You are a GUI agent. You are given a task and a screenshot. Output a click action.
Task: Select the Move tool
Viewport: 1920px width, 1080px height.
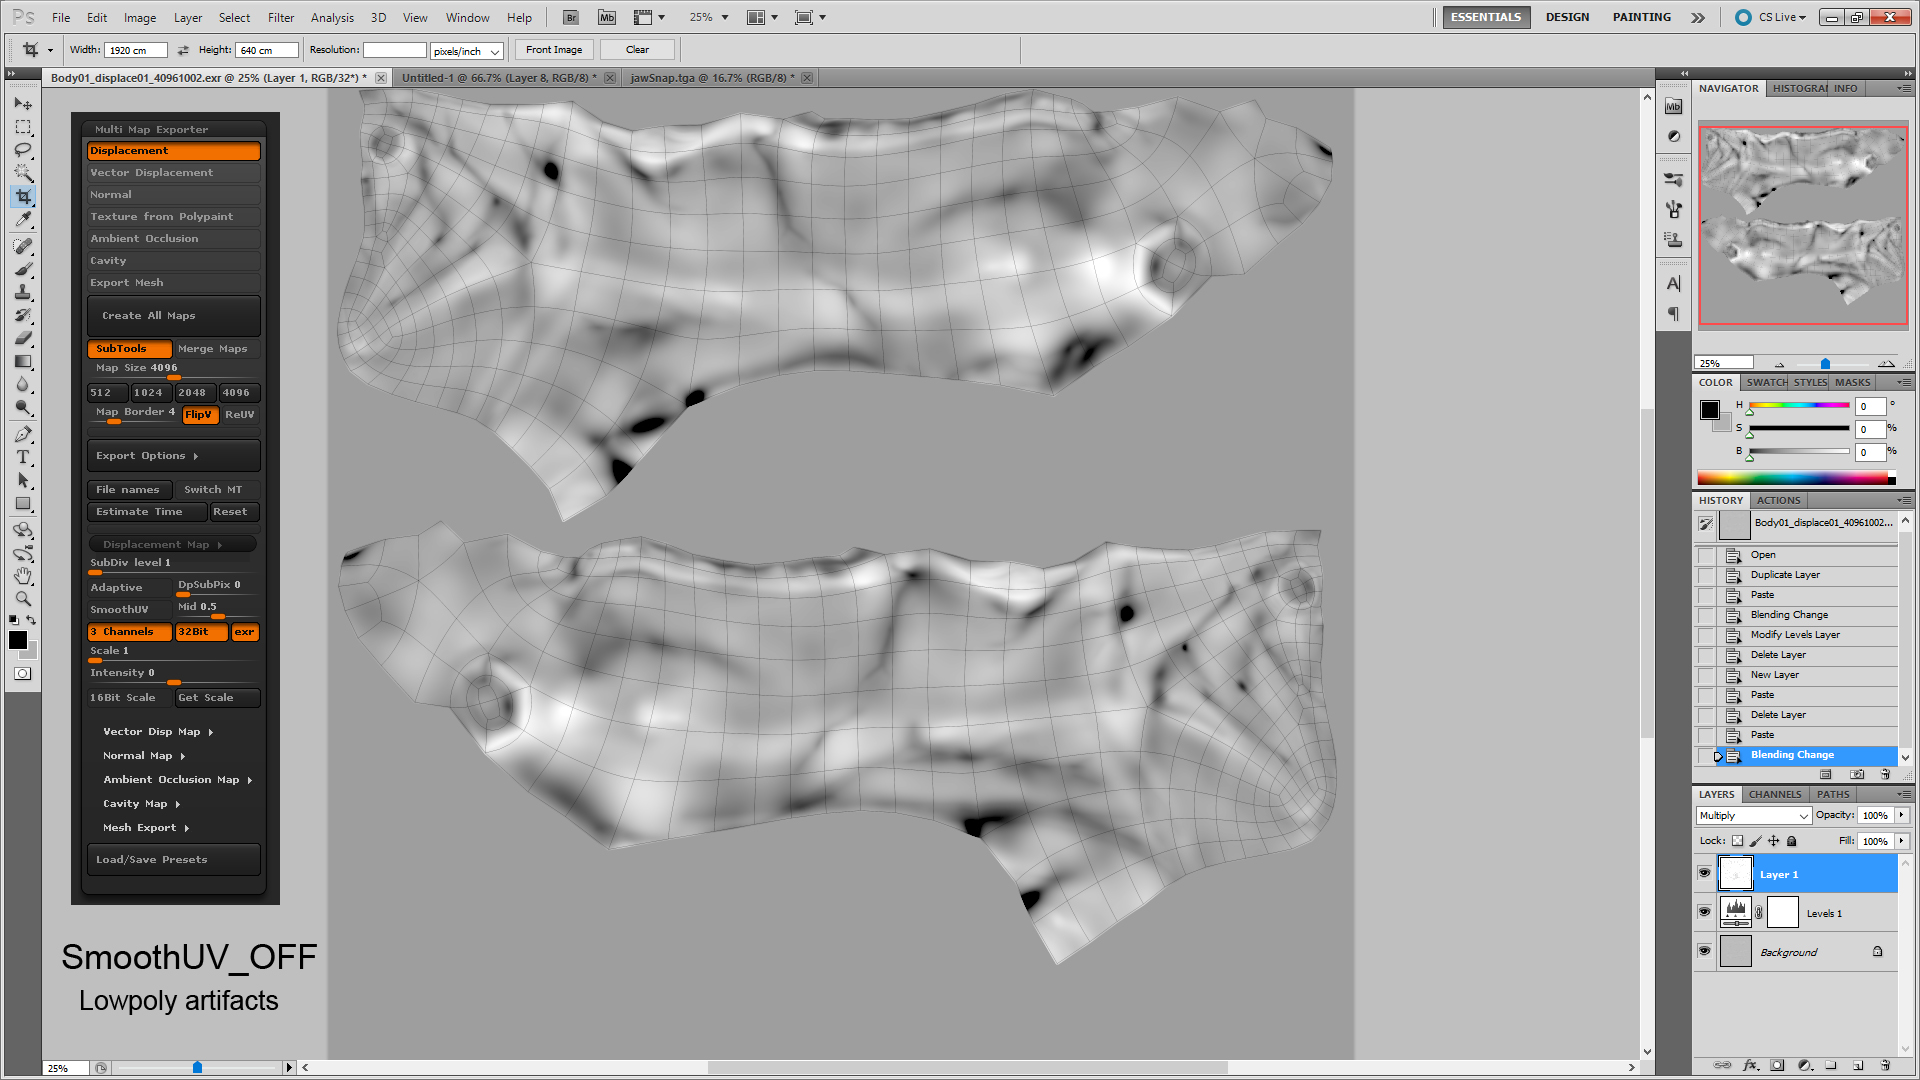pyautogui.click(x=23, y=103)
